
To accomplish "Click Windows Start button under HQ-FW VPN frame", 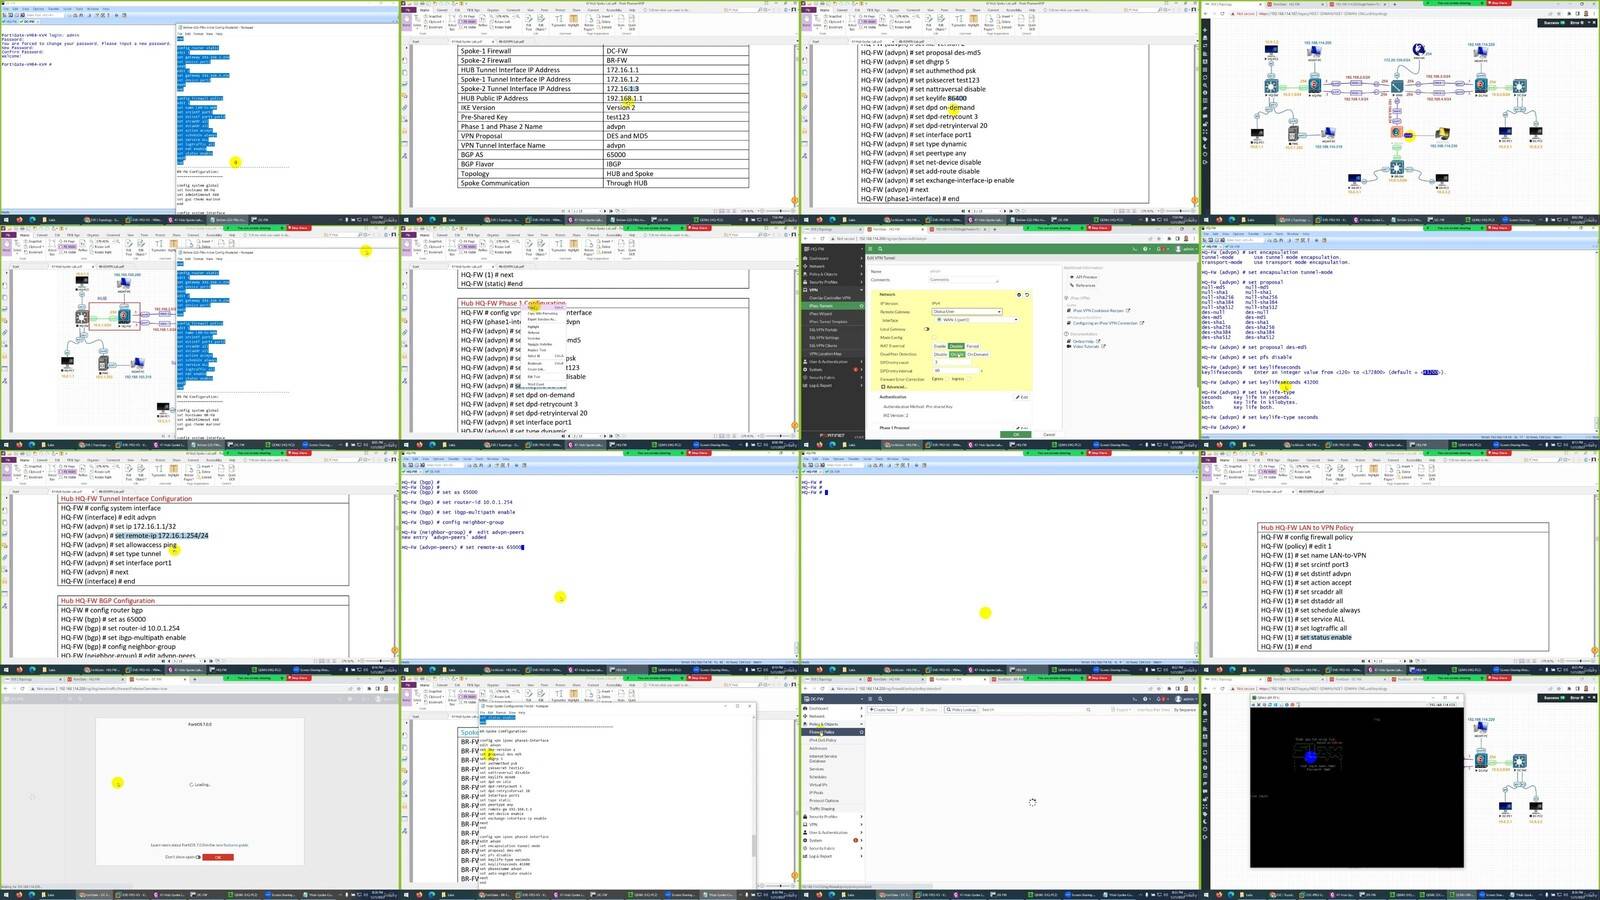I will 805,443.
